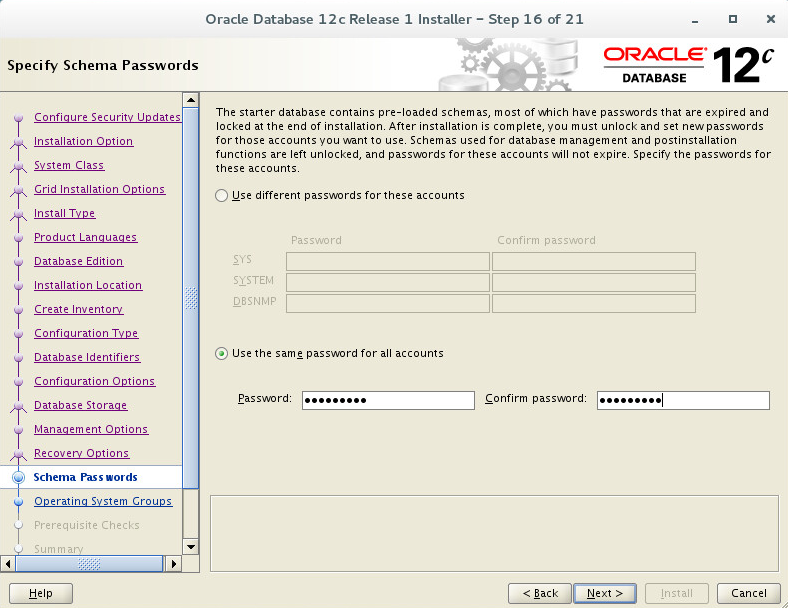Open Product Languages step
Image resolution: width=788 pixels, height=608 pixels.
tap(85, 237)
